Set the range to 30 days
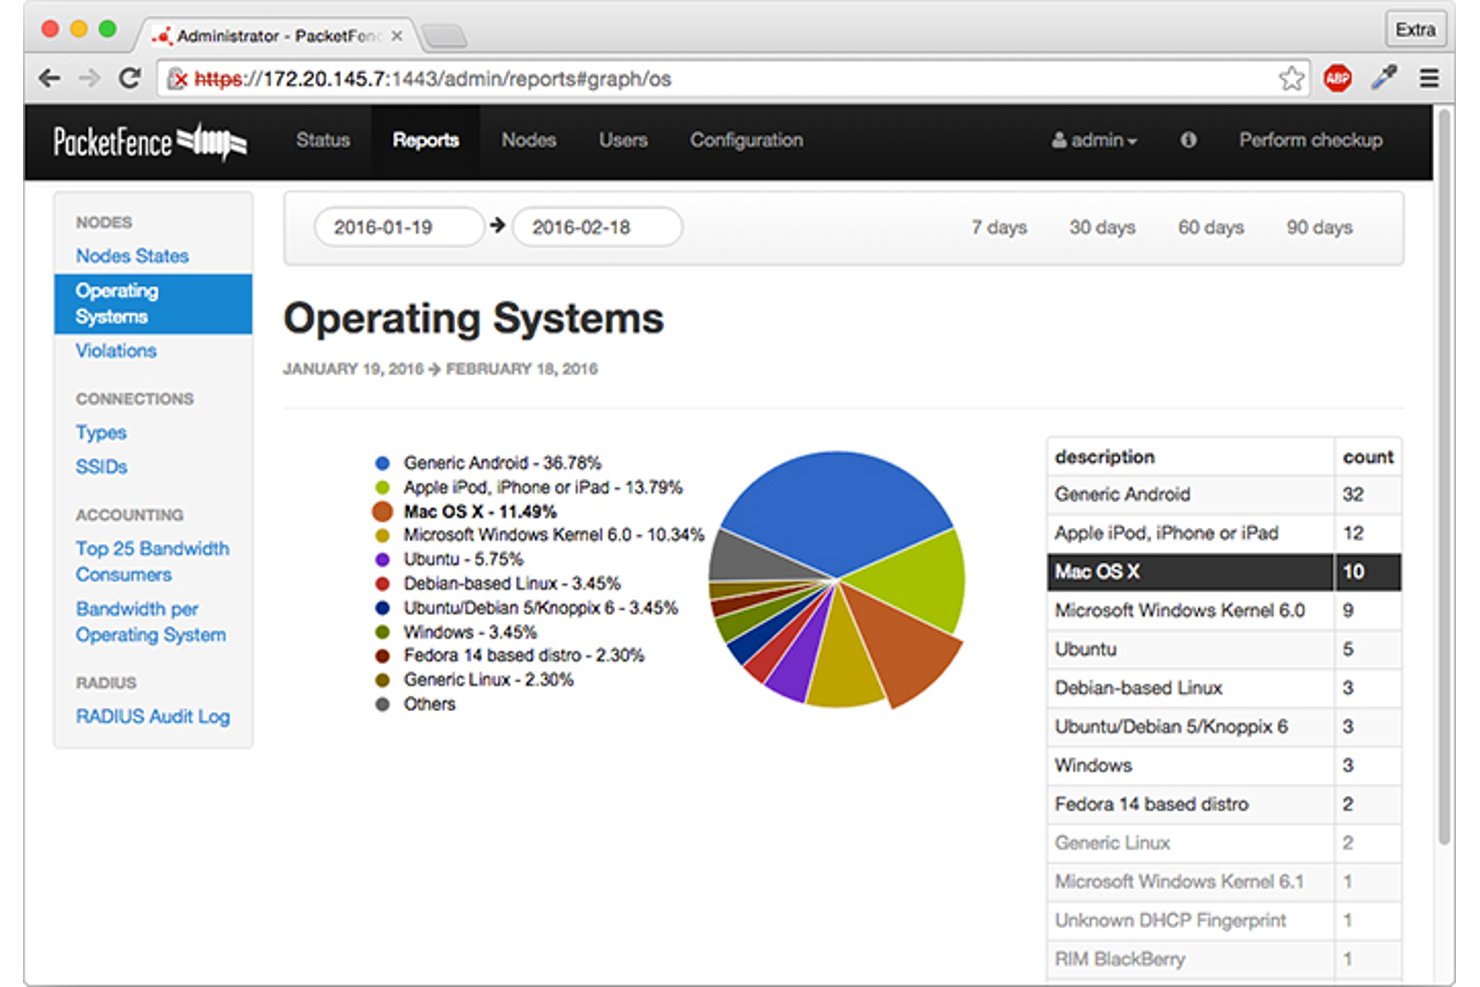This screenshot has width=1480, height=987. tap(1102, 227)
